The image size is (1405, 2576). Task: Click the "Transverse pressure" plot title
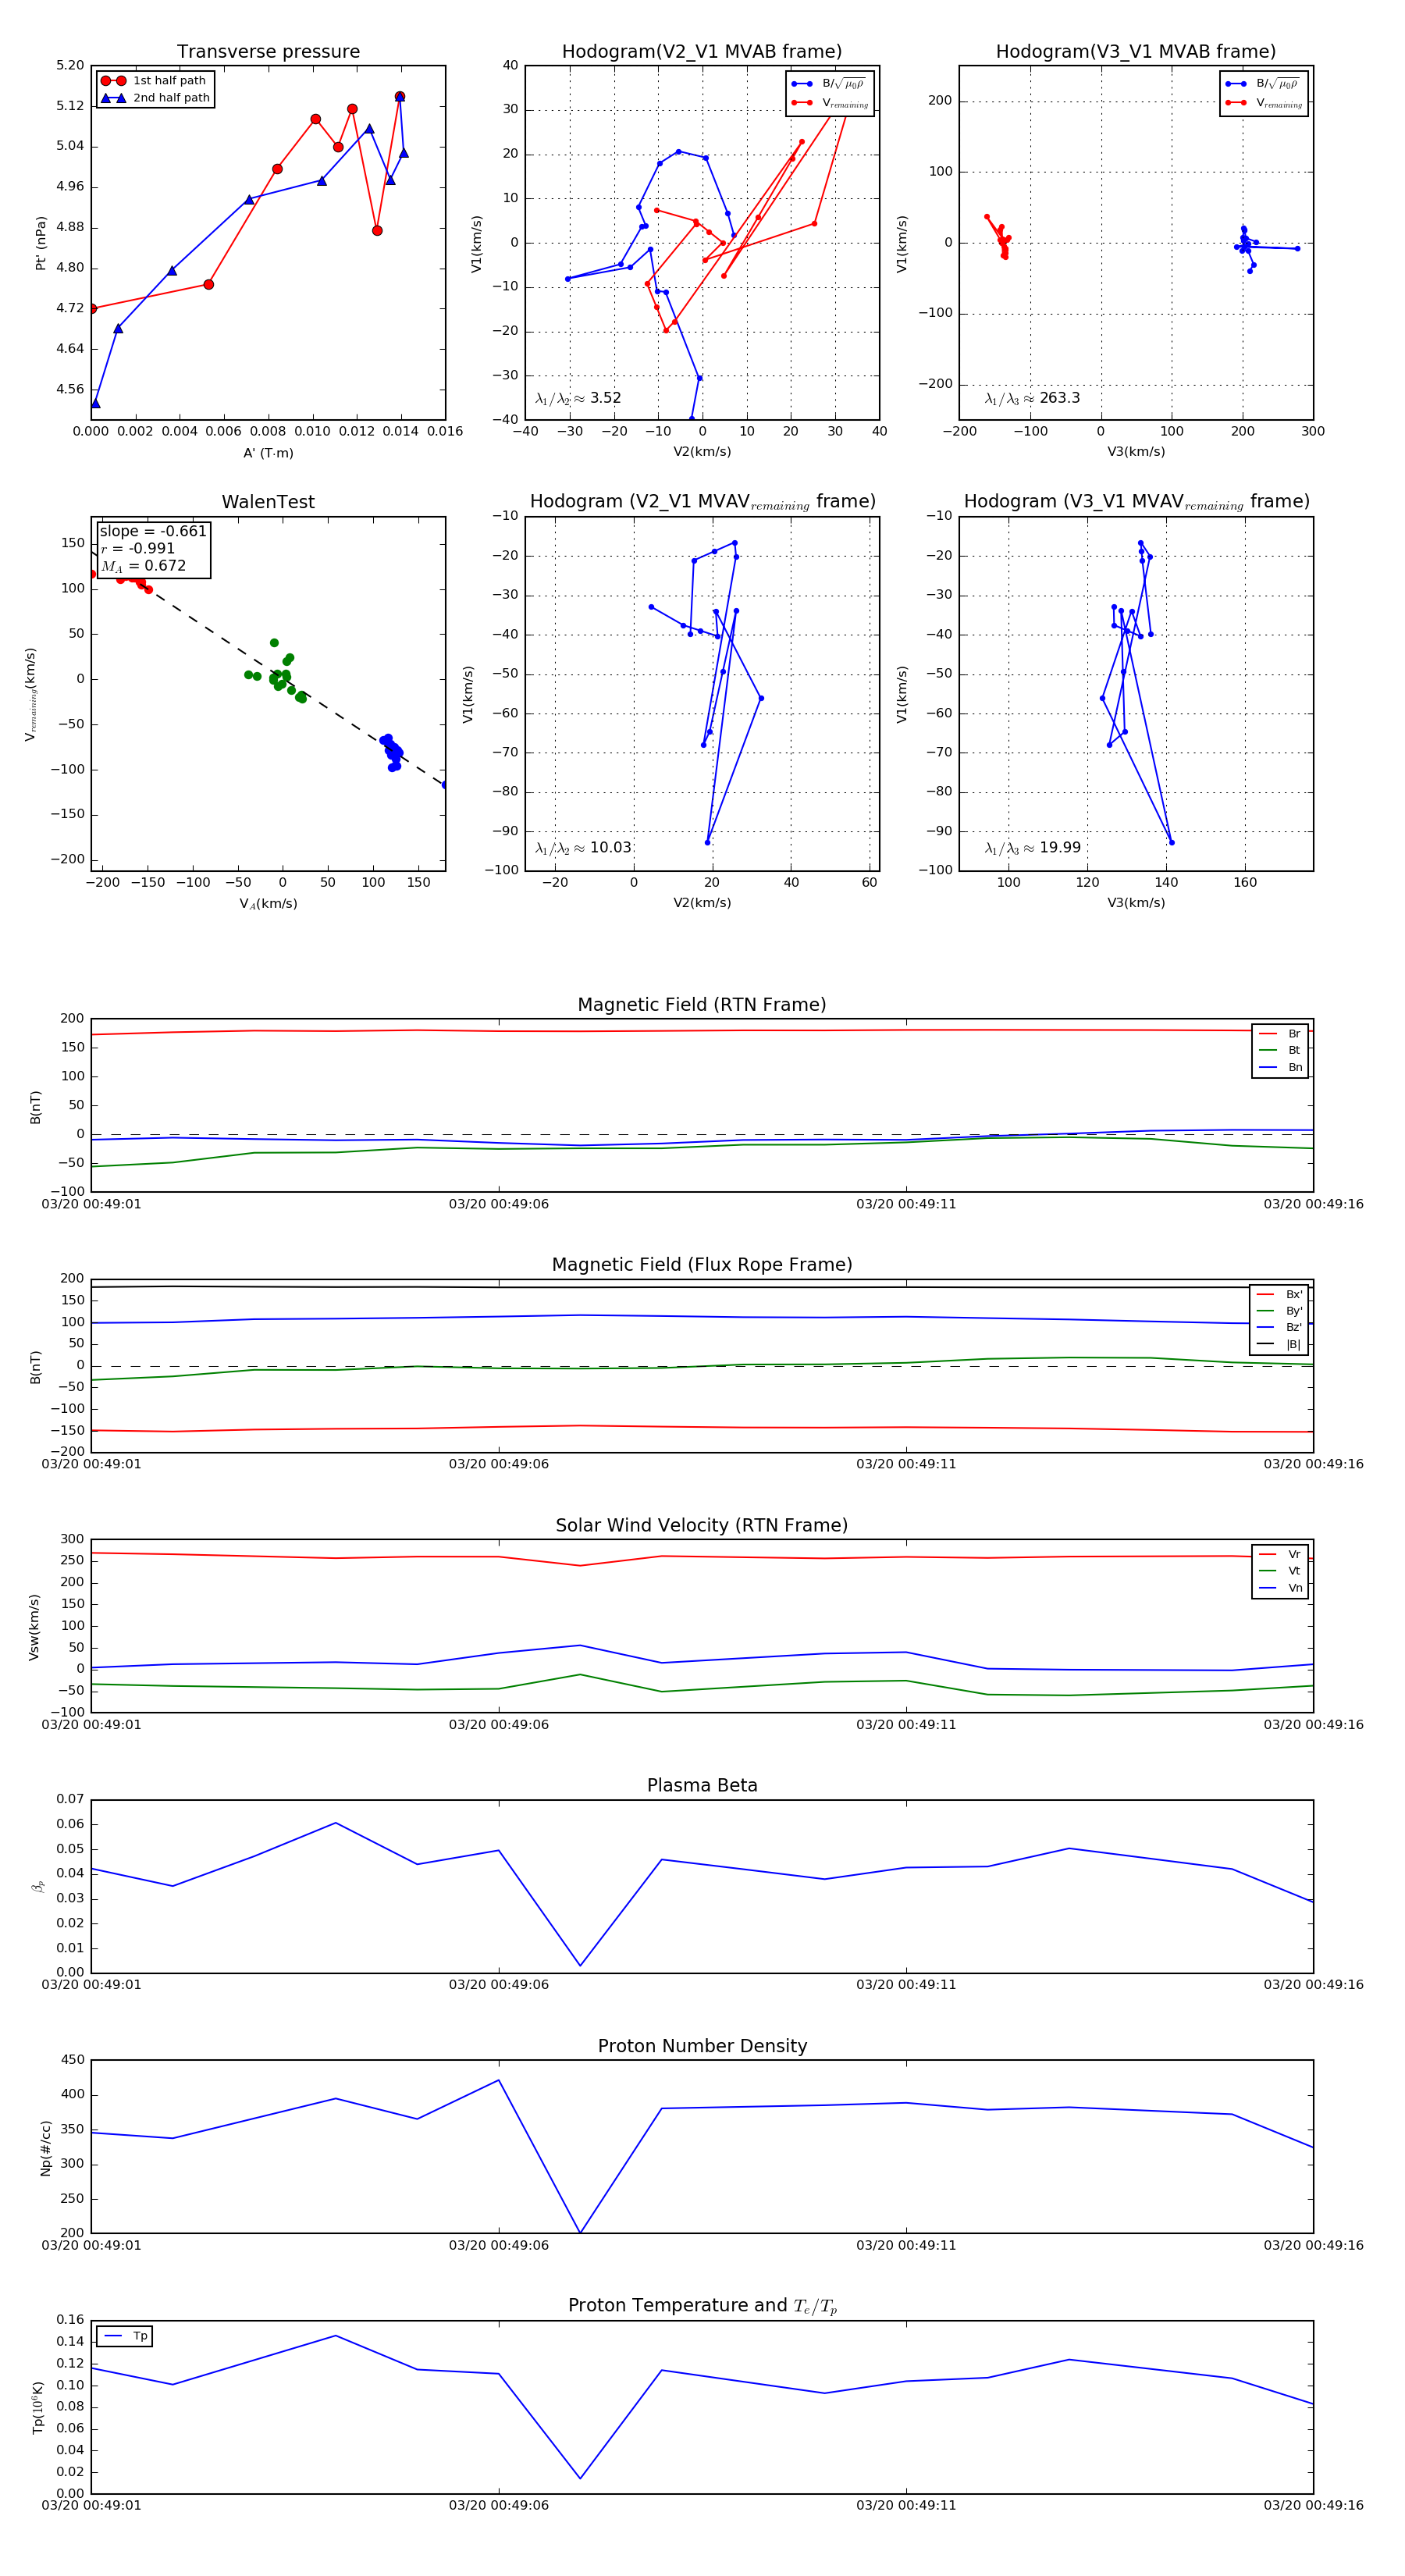point(268,52)
